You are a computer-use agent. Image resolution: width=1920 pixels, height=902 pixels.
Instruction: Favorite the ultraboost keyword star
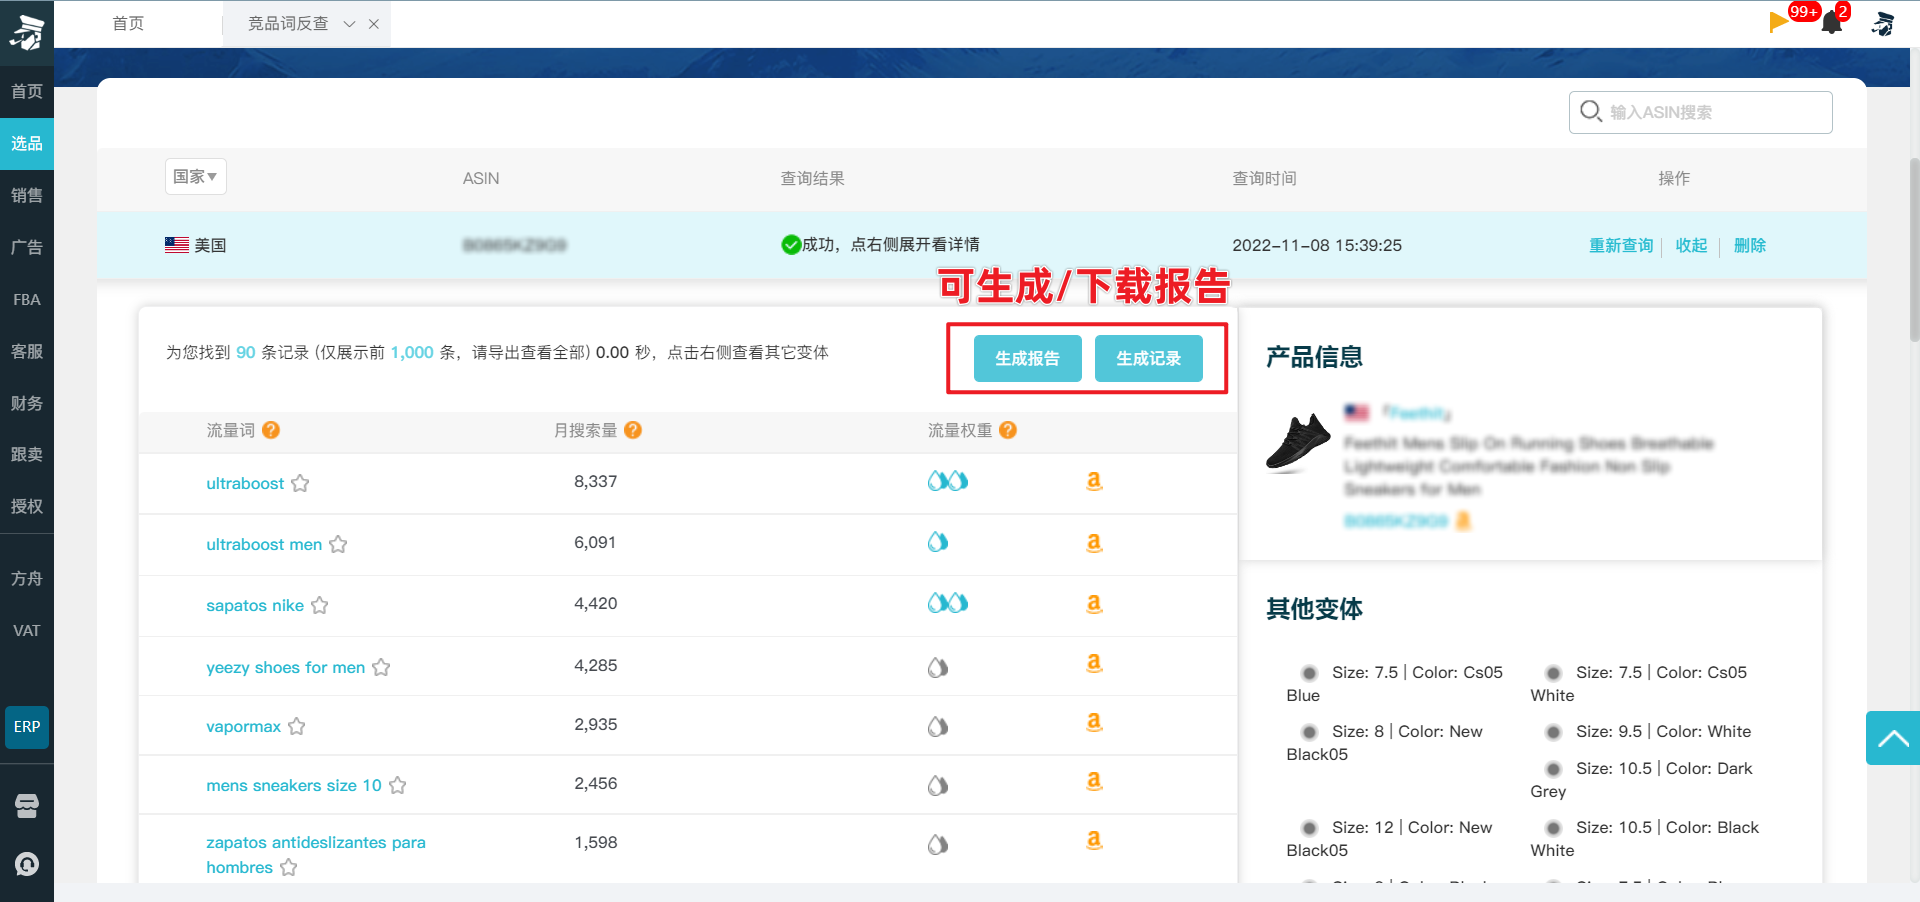[x=300, y=484]
